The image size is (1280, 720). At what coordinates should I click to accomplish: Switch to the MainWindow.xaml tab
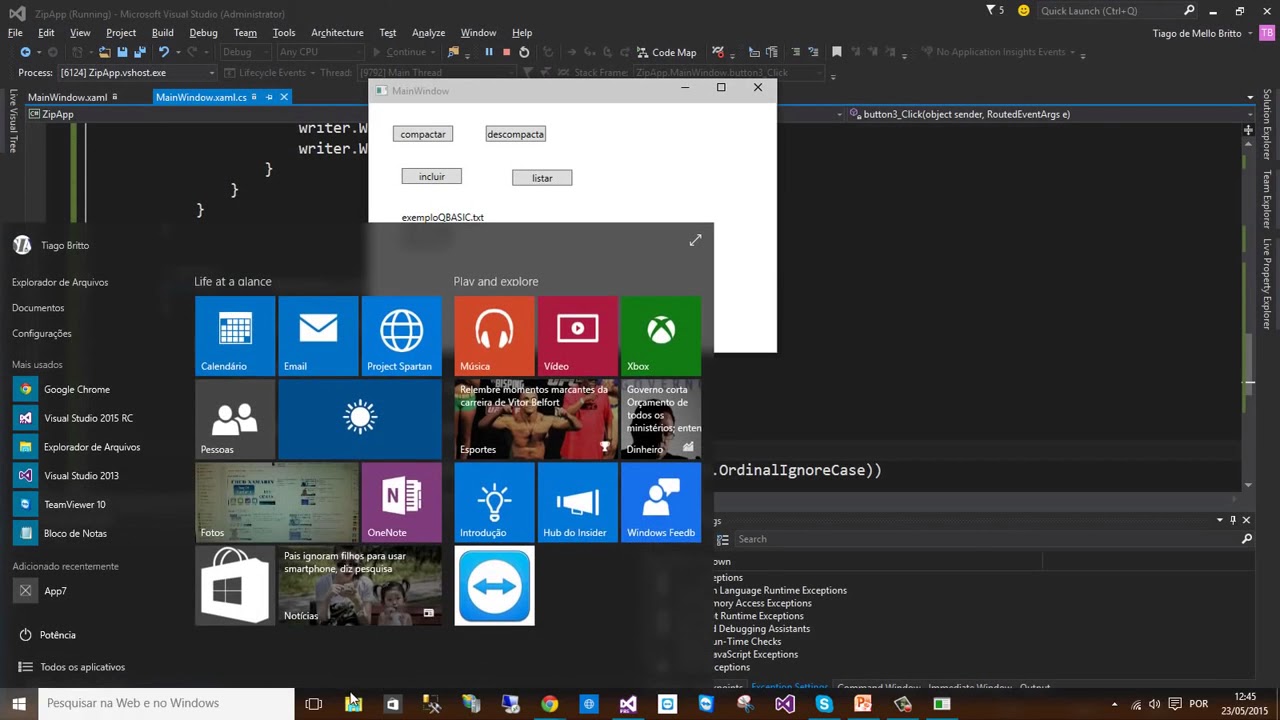(x=67, y=97)
